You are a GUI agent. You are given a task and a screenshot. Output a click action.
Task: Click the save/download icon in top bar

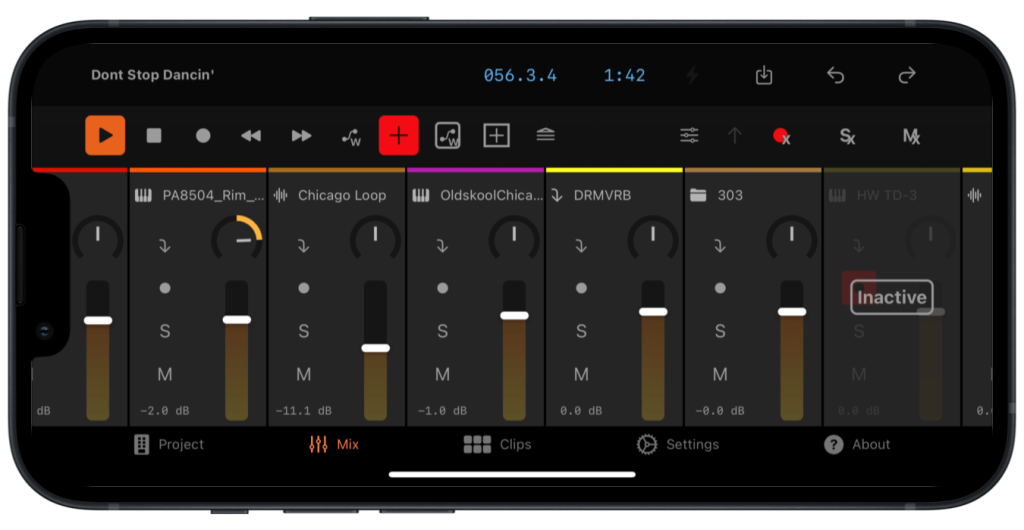(764, 76)
